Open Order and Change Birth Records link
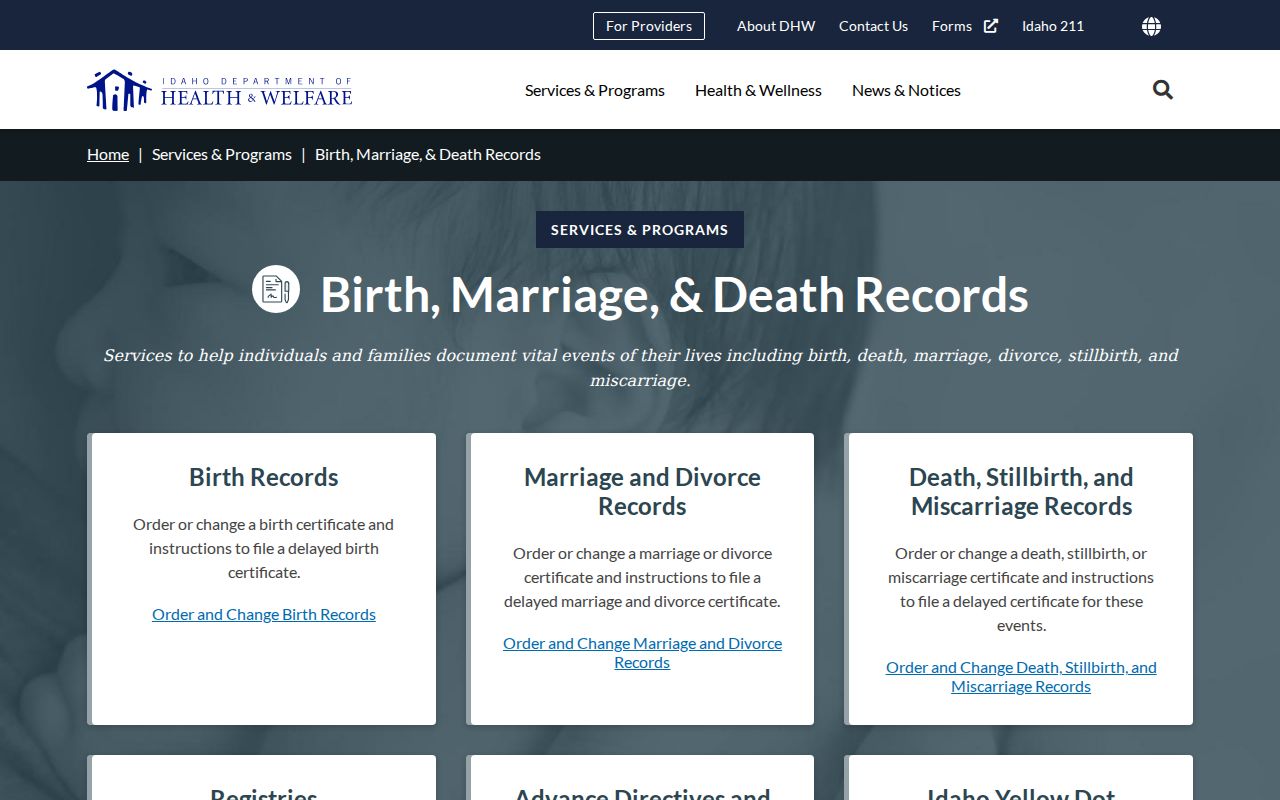Image resolution: width=1280 pixels, height=800 pixels. [x=264, y=614]
